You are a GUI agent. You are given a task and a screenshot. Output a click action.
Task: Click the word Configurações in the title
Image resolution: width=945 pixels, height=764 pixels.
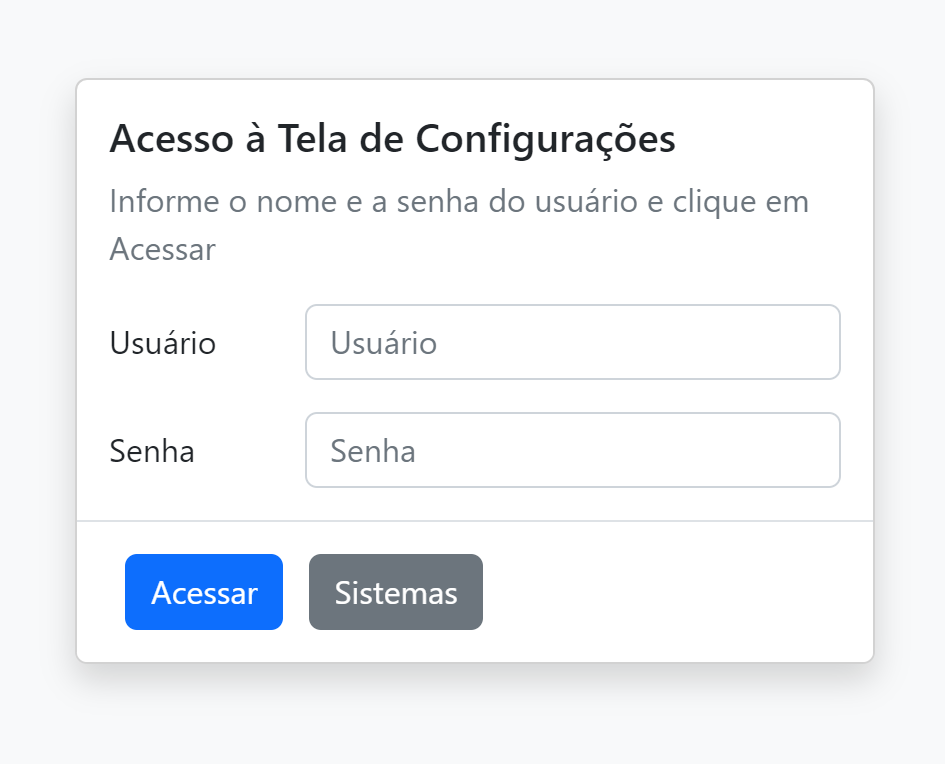pos(546,139)
